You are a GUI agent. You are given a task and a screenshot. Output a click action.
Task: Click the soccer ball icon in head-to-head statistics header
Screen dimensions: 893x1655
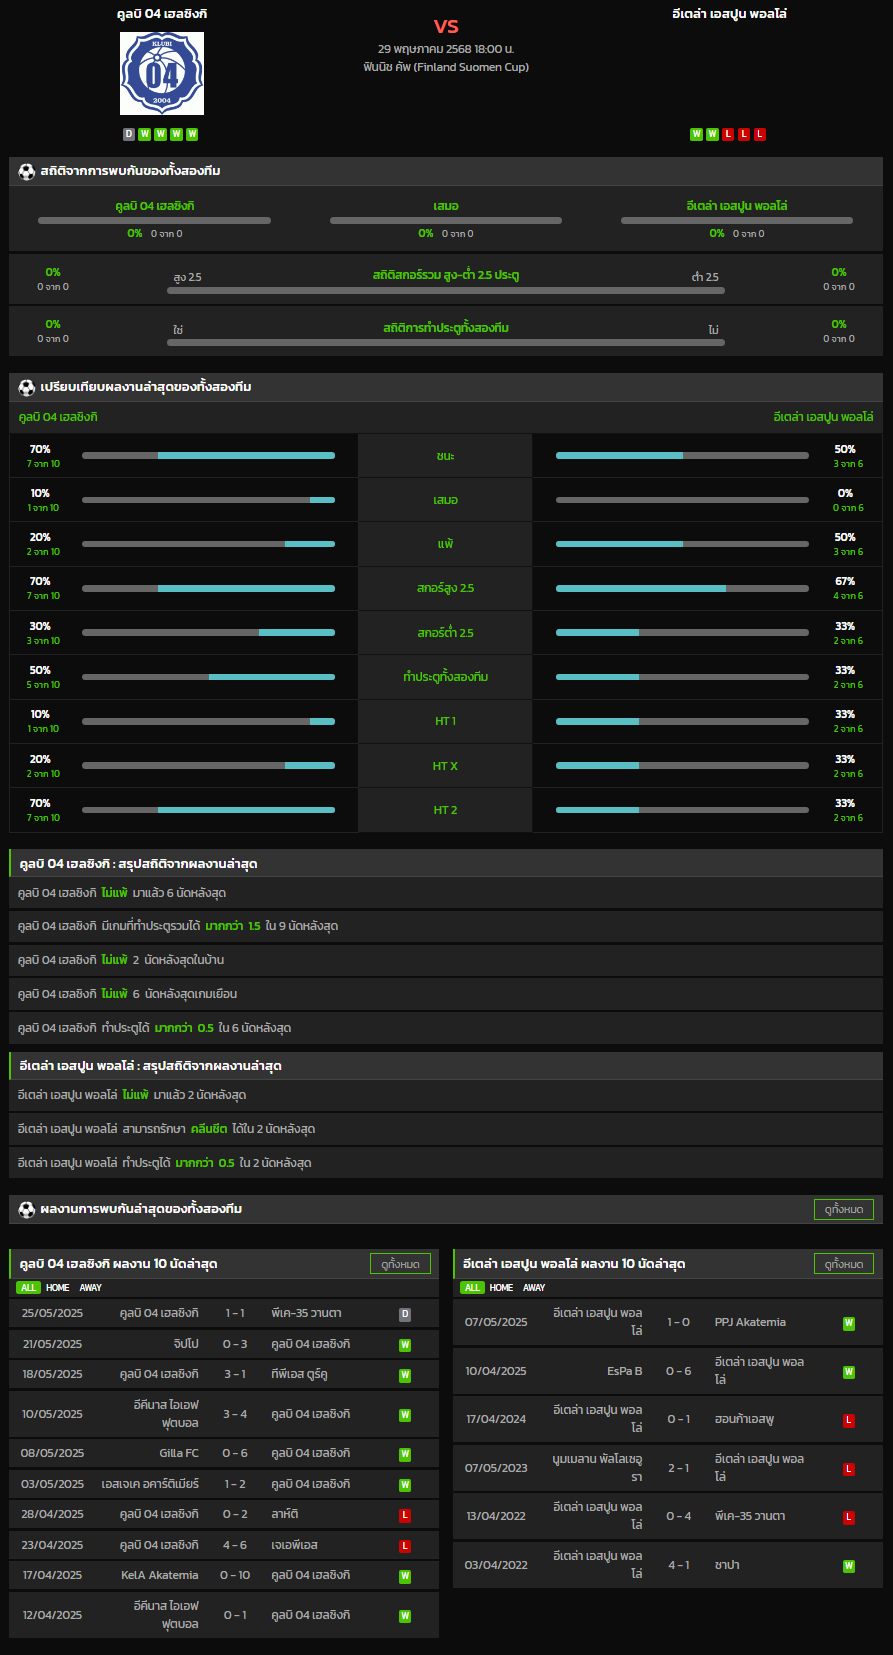[27, 171]
